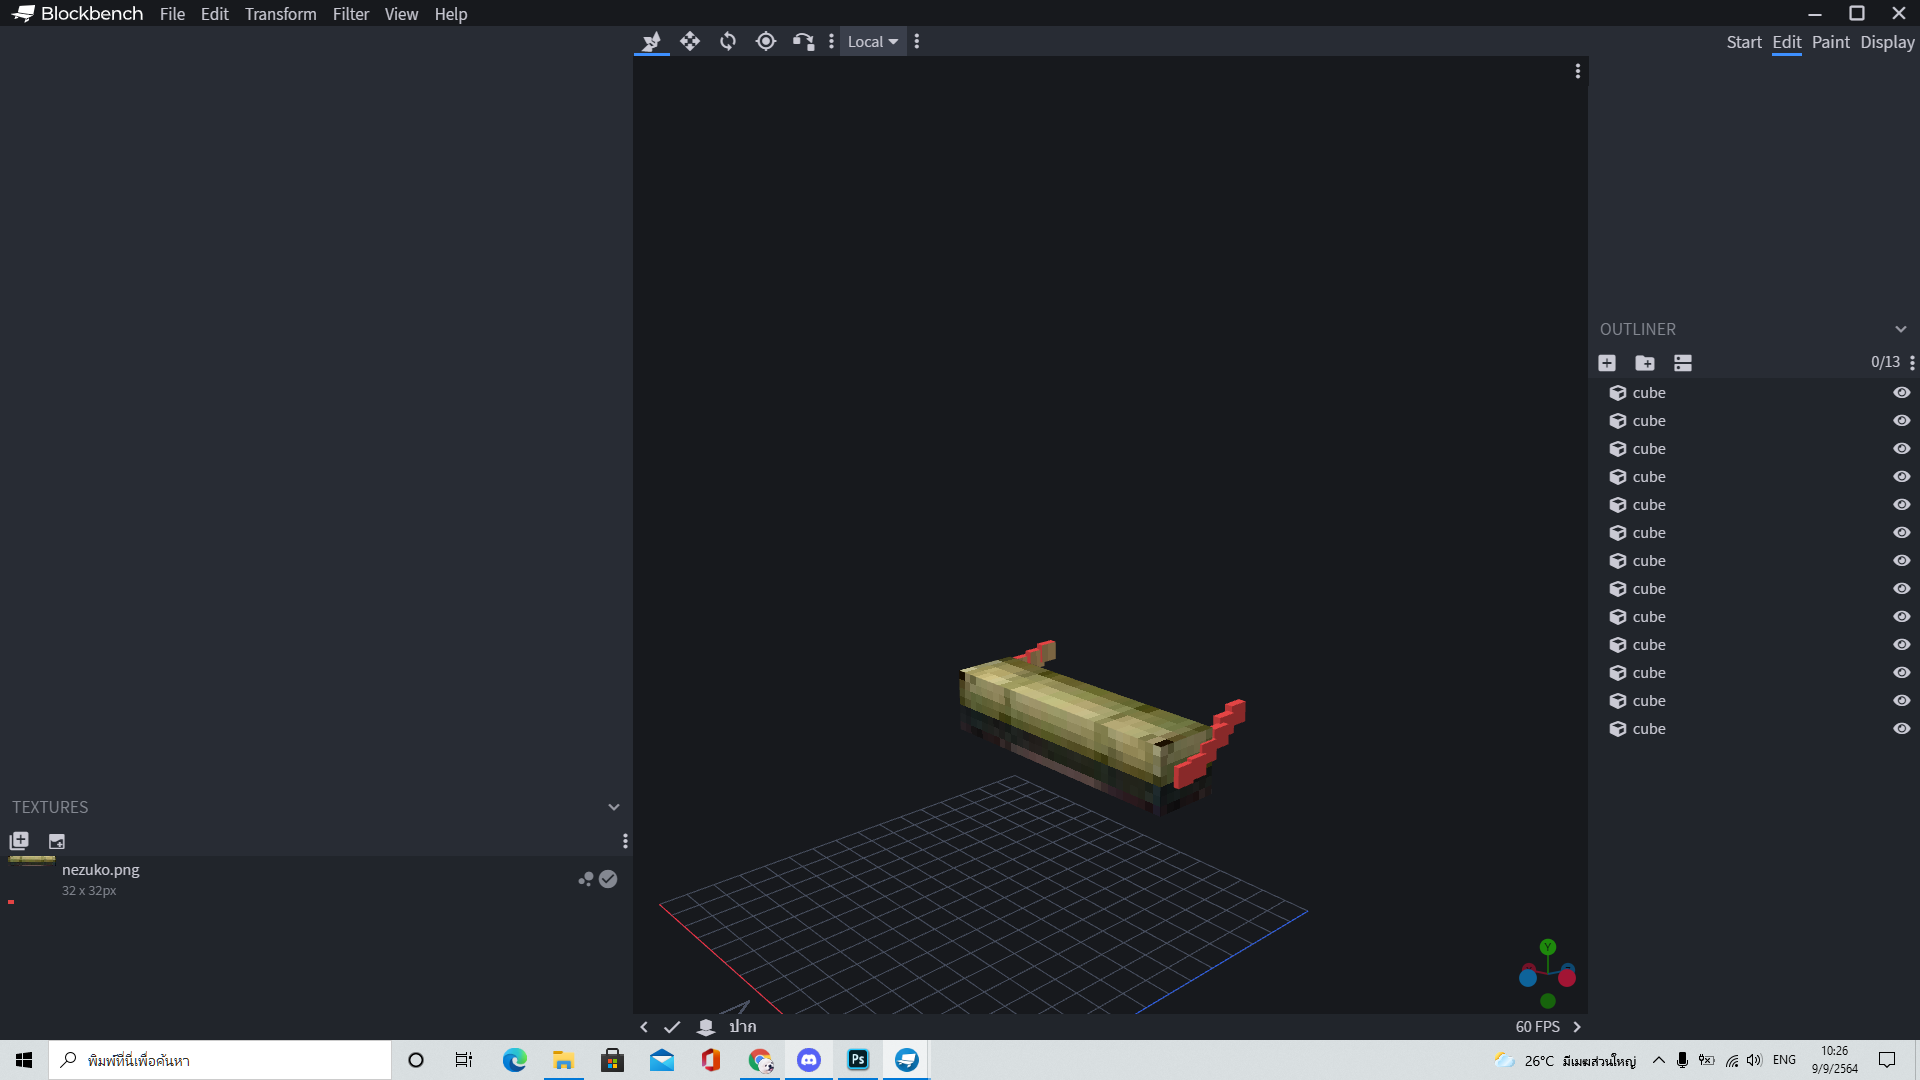
Task: Select the first cube in the Outliner
Action: 1754,393
